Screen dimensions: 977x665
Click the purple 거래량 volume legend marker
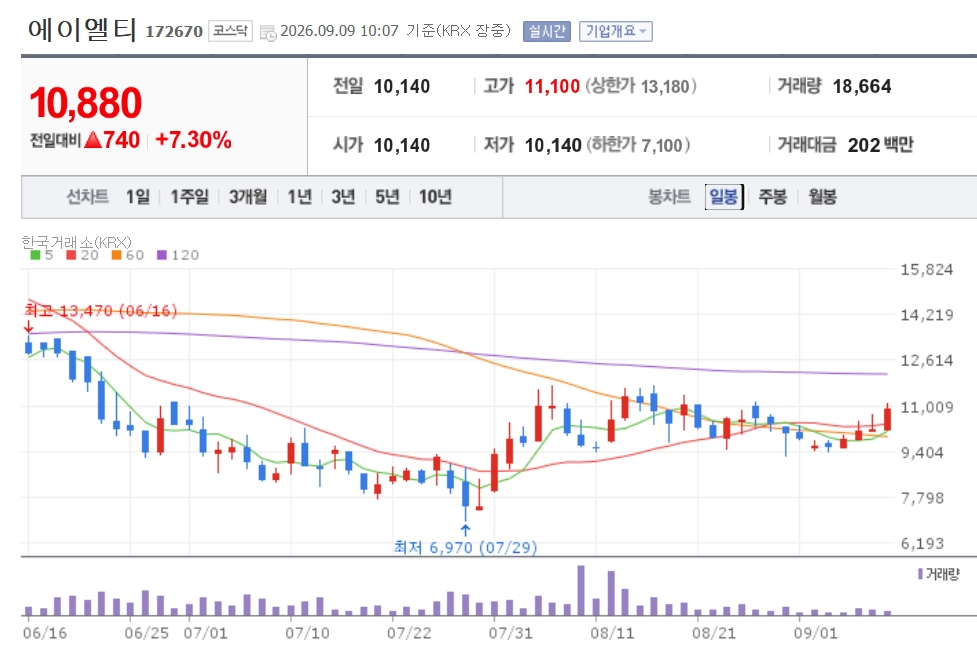tap(920, 574)
